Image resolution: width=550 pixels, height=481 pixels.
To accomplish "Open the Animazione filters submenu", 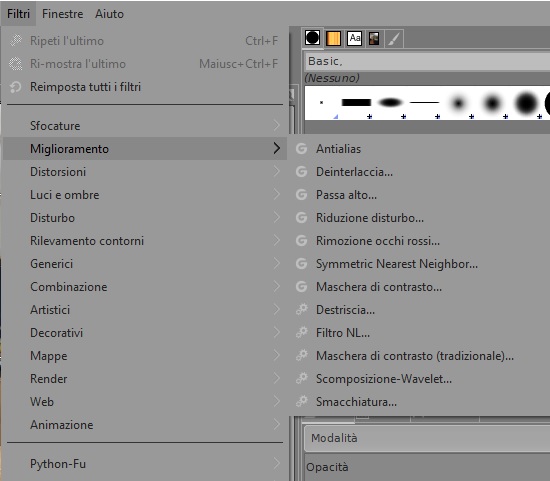I will click(x=145, y=425).
